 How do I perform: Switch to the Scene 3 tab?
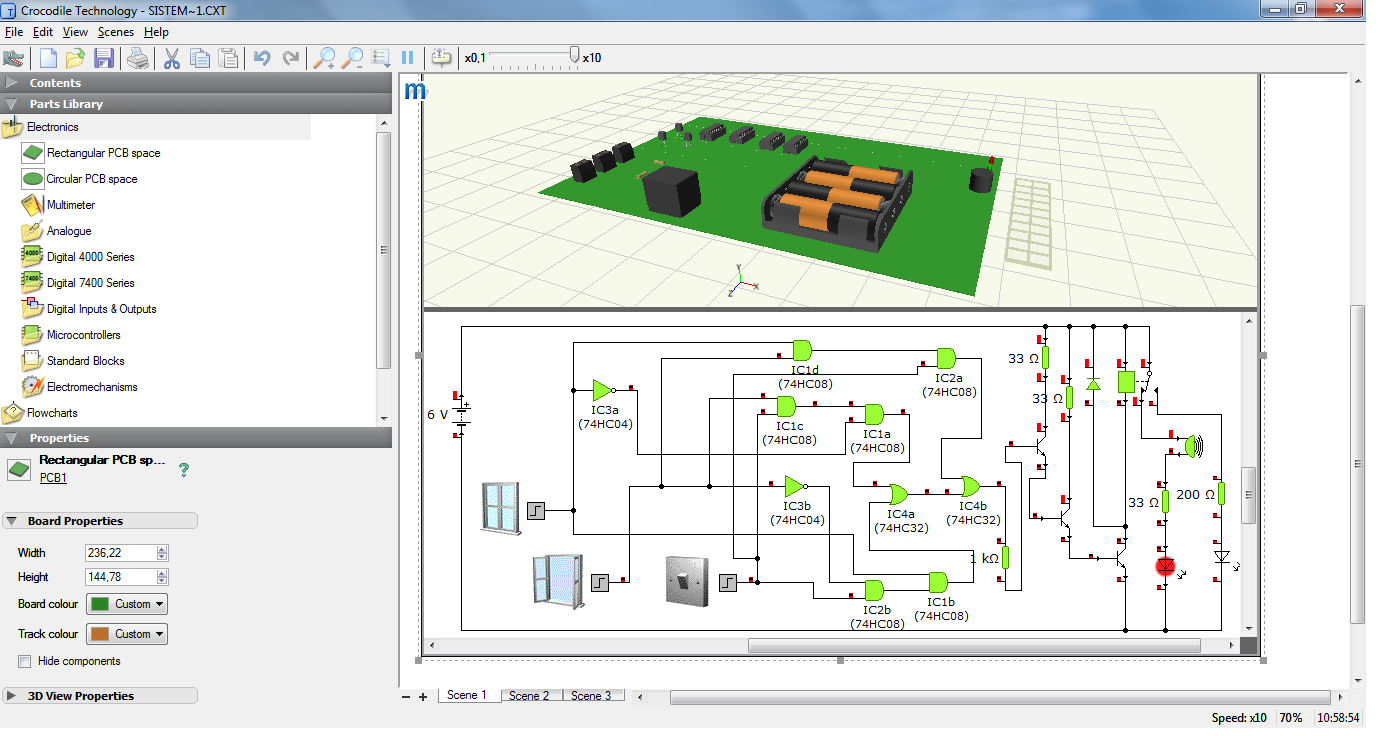tap(591, 696)
